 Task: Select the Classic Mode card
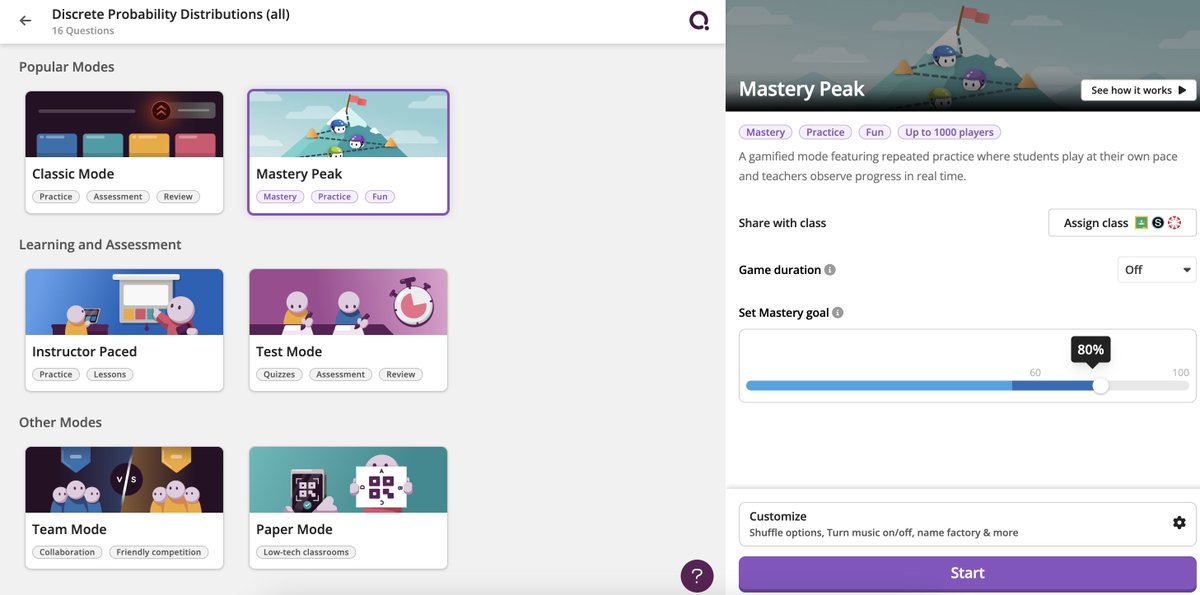point(124,152)
